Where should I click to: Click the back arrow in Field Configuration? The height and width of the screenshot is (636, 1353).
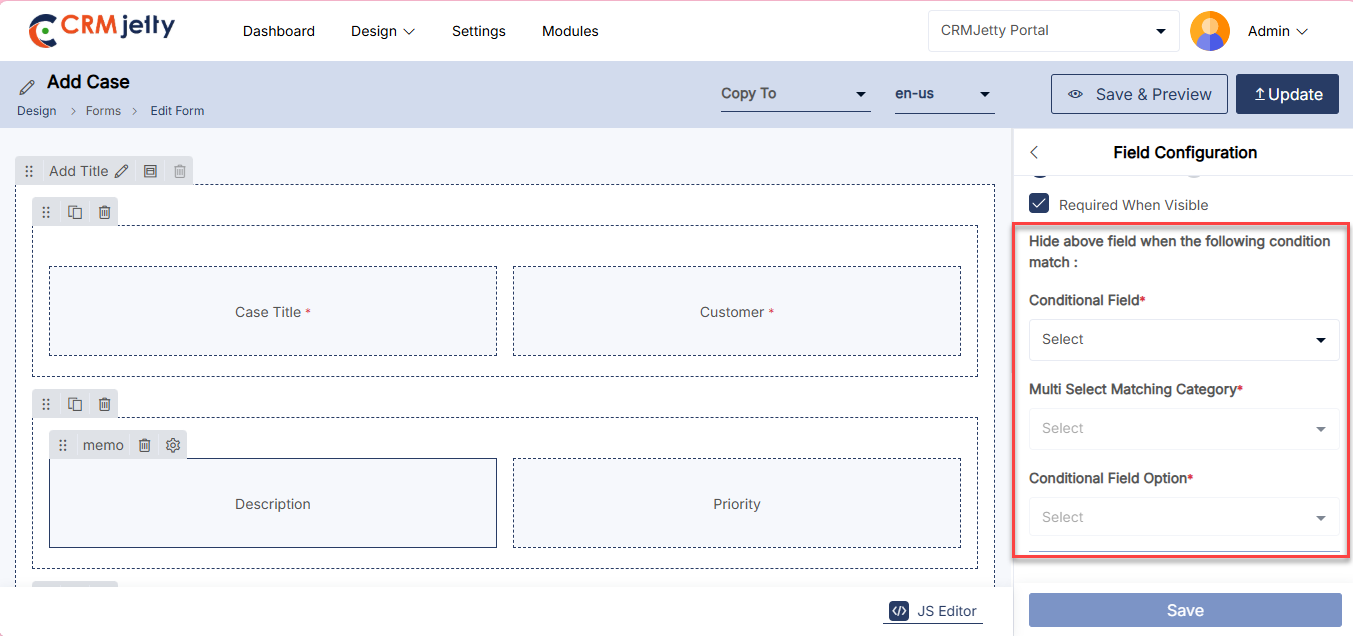pos(1034,152)
